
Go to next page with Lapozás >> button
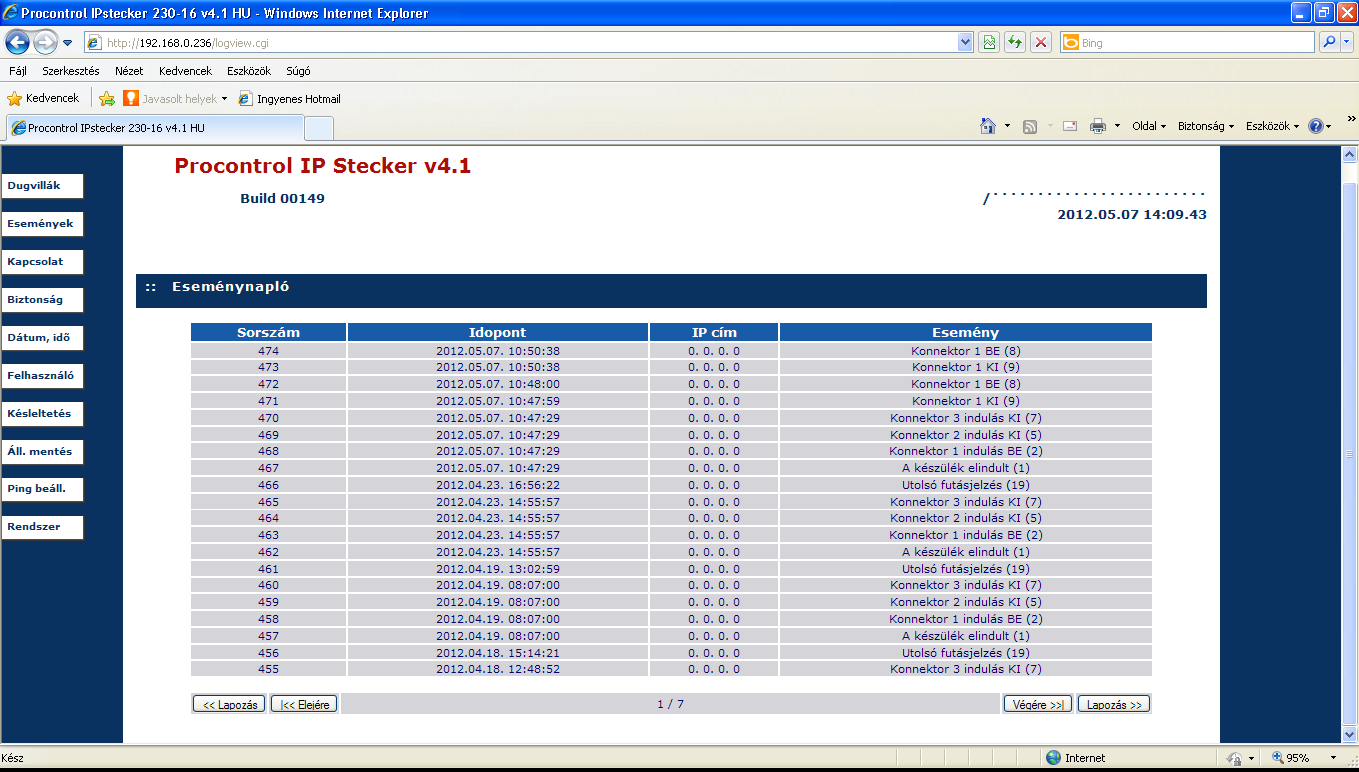(x=1114, y=704)
